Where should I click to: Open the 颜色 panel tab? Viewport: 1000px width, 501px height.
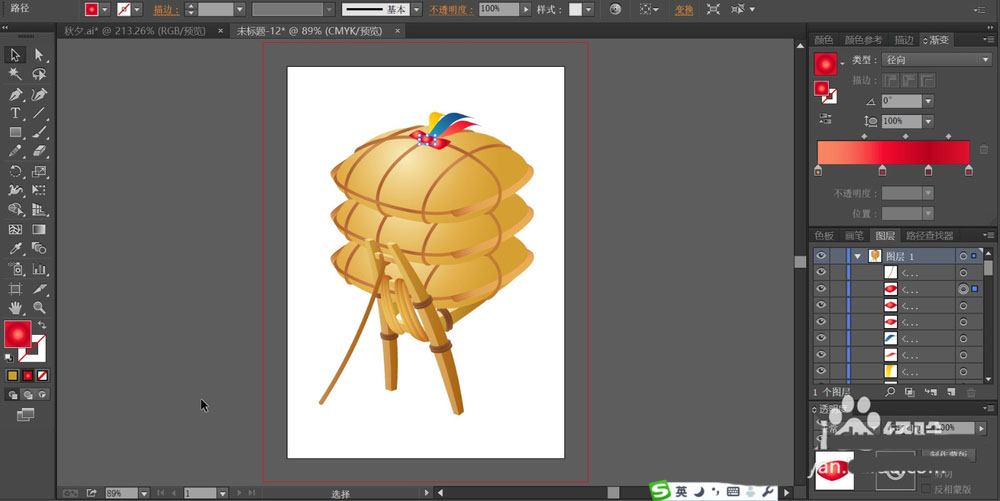pyautogui.click(x=823, y=40)
